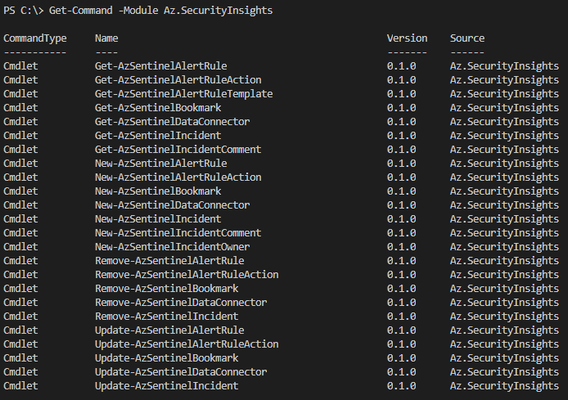Place cursor in Get-Command prompt line

coord(138,11)
